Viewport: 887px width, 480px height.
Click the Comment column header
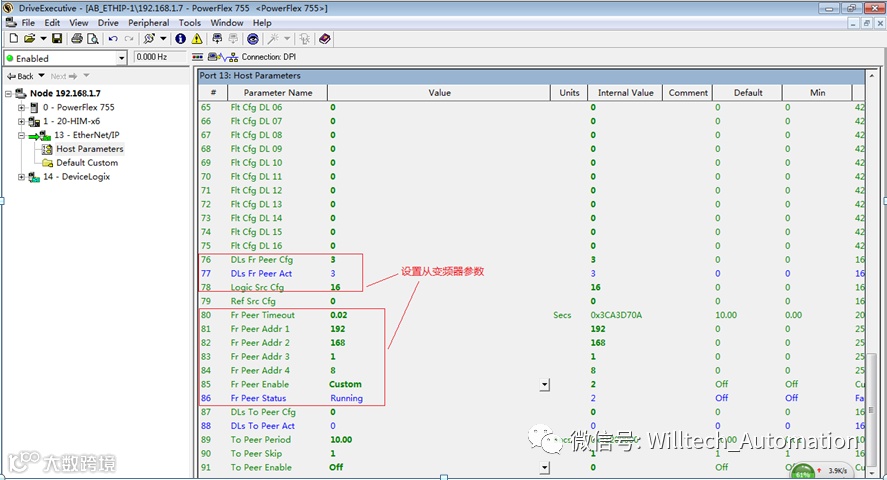[688, 93]
